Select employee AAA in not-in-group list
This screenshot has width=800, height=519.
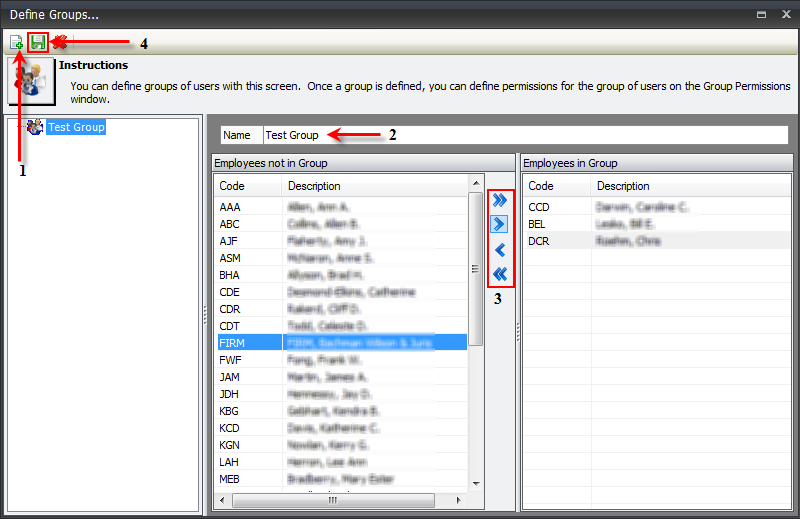tap(340, 207)
